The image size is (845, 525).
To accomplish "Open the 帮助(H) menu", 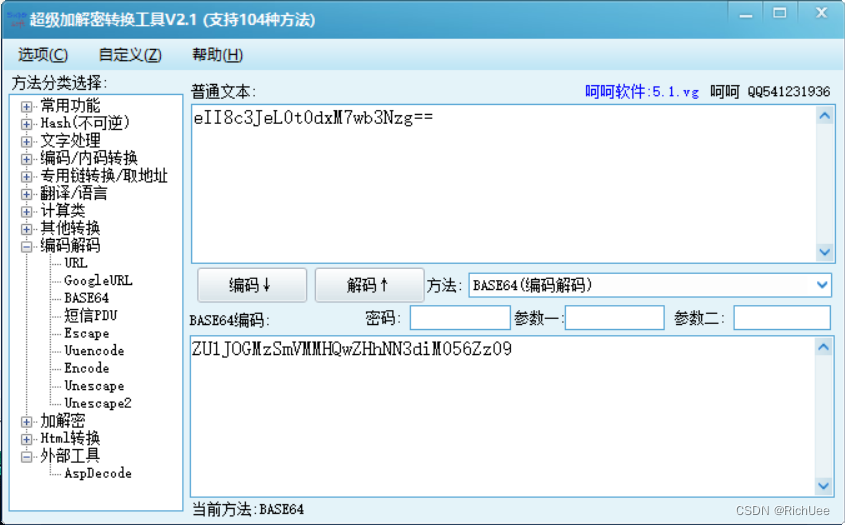I will (x=217, y=54).
